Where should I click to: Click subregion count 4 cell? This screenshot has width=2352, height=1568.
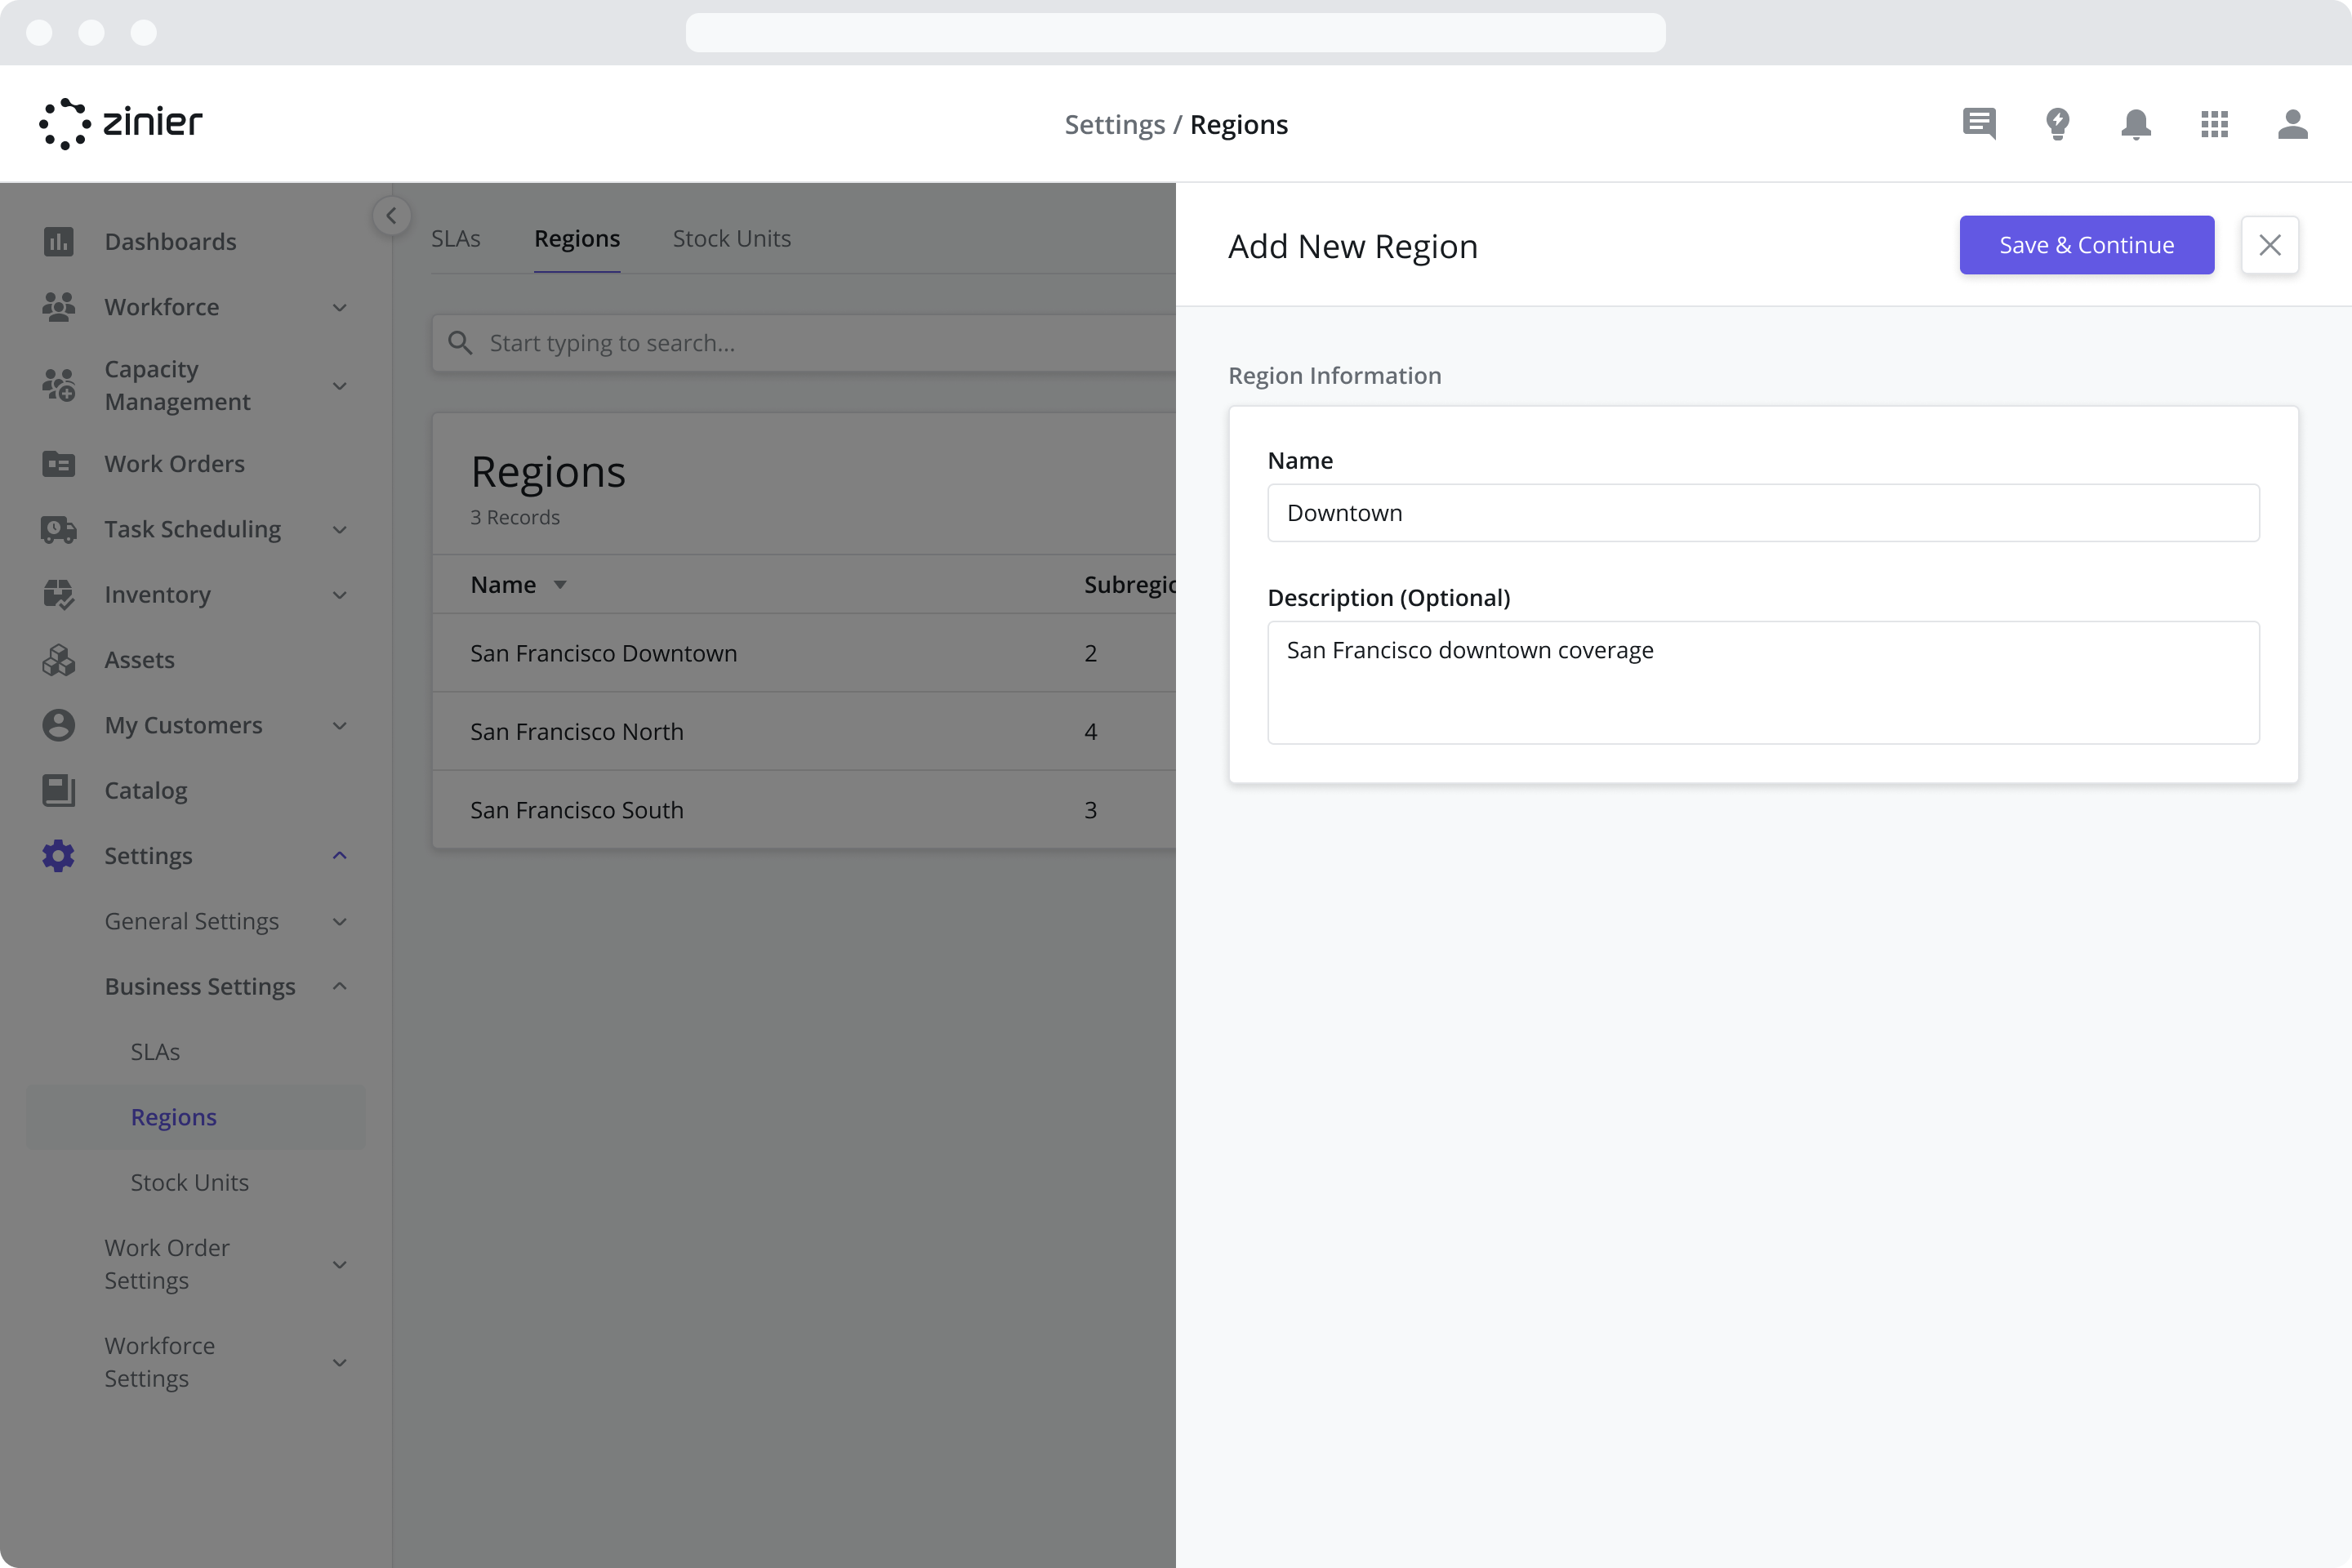[1091, 731]
